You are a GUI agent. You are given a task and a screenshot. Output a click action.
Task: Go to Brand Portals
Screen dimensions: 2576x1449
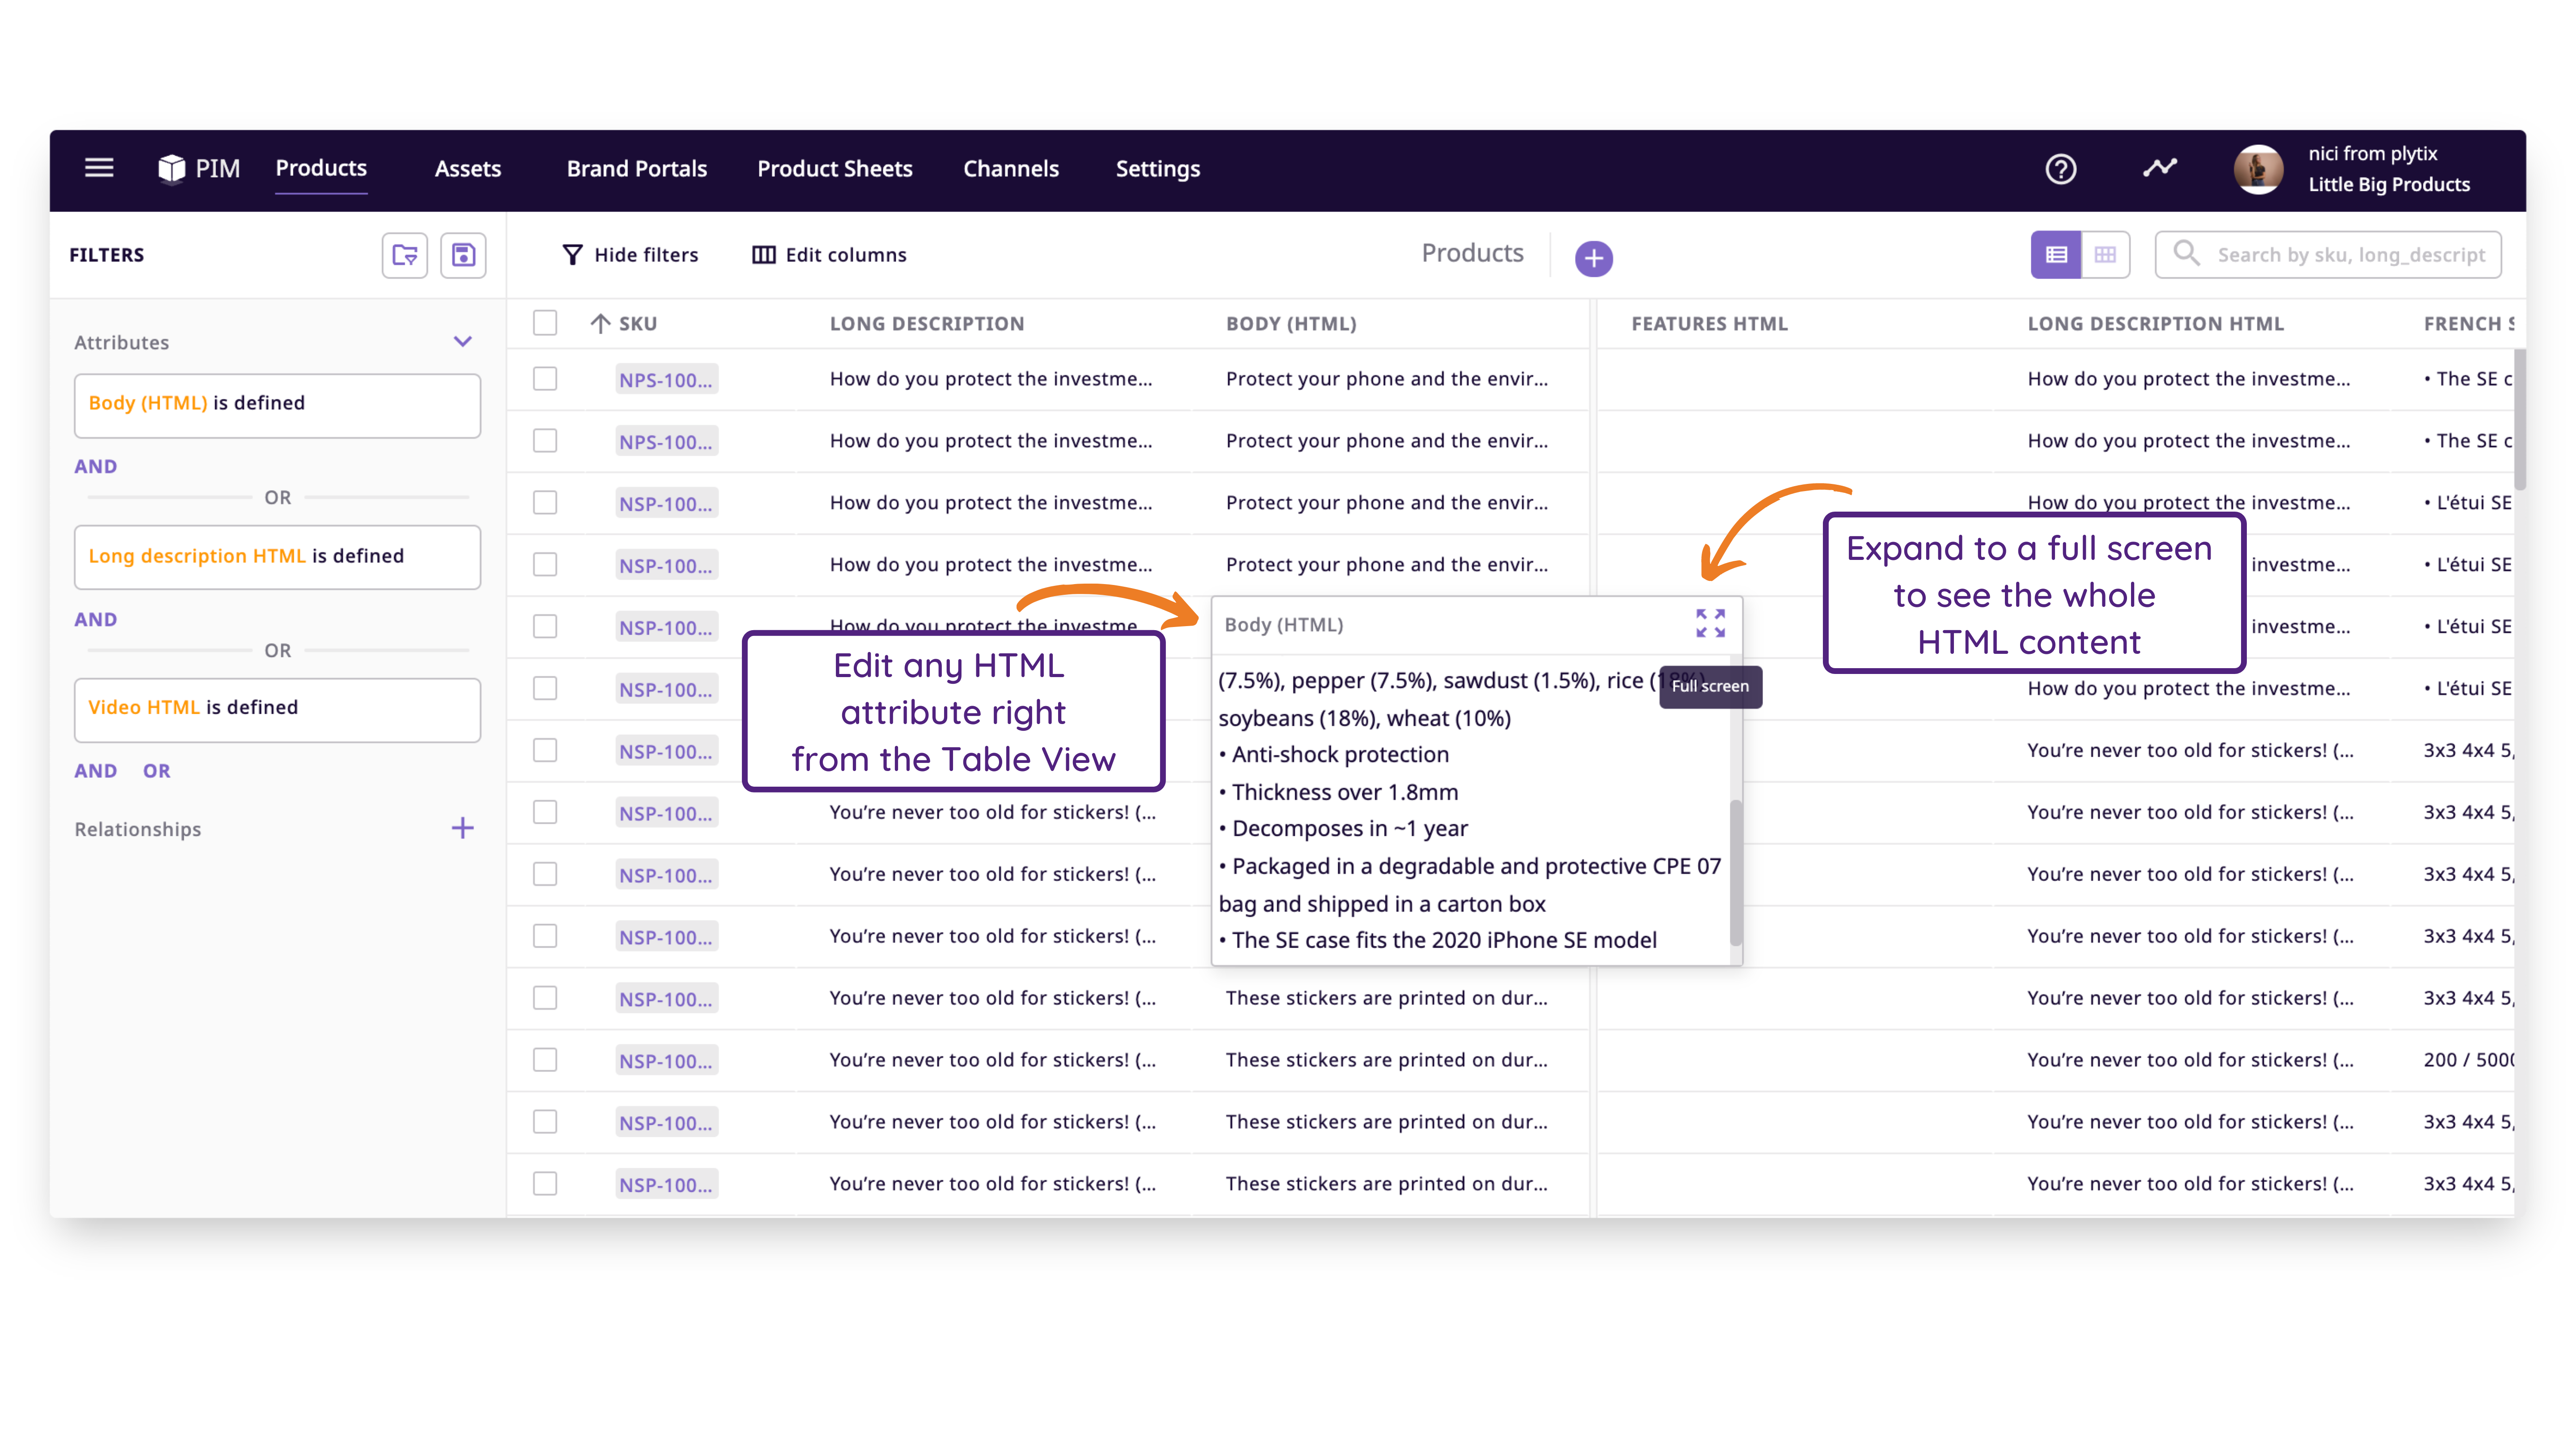pos(637,169)
